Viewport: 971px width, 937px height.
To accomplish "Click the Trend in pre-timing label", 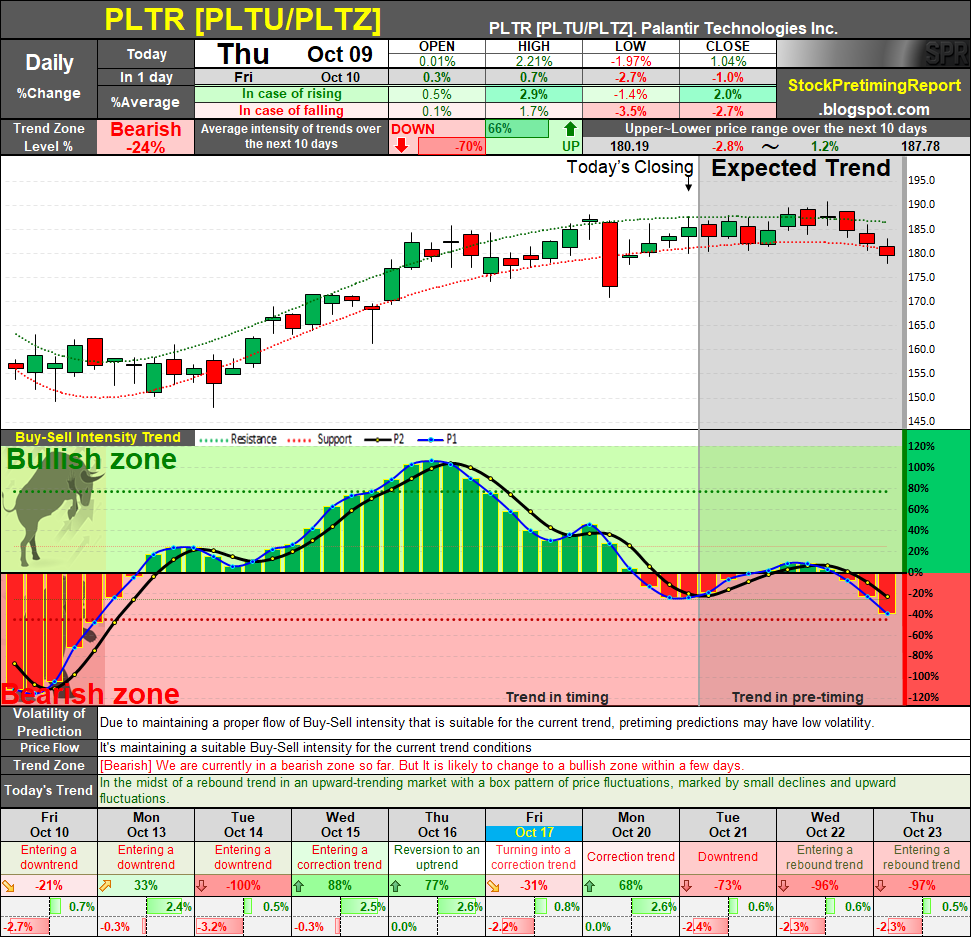I will point(798,697).
